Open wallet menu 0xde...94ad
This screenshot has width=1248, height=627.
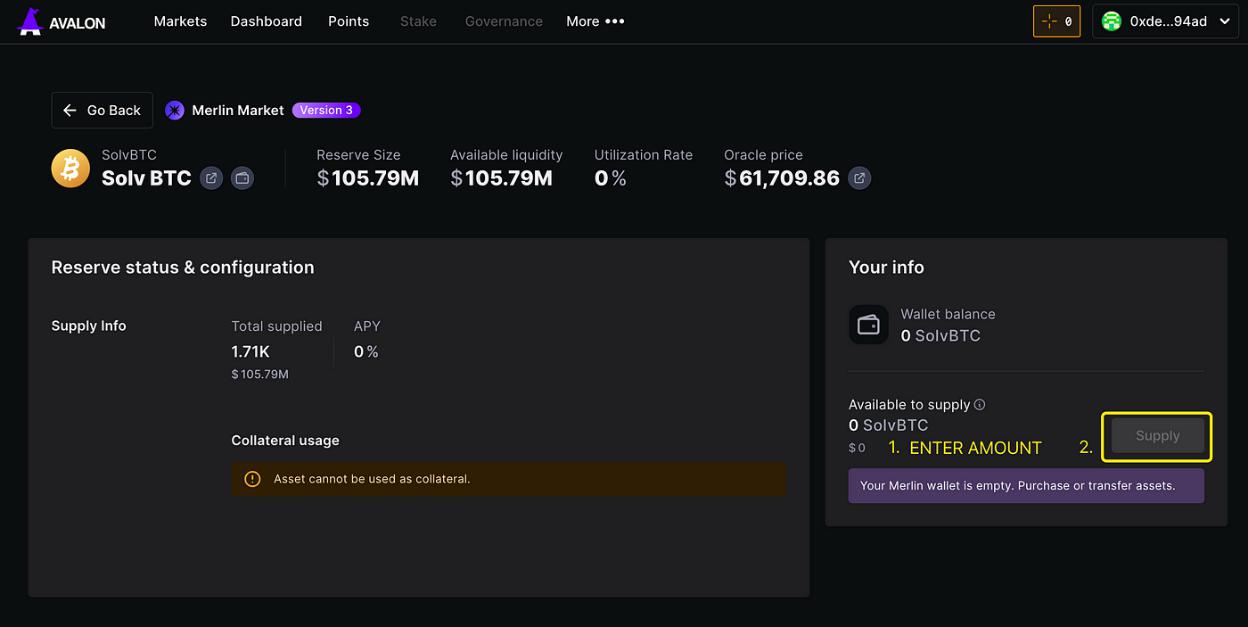click(x=1165, y=21)
